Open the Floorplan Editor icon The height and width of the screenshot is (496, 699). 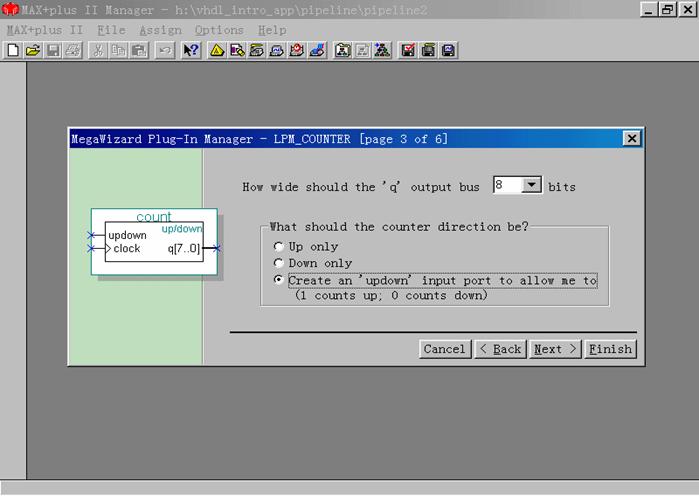click(x=237, y=50)
